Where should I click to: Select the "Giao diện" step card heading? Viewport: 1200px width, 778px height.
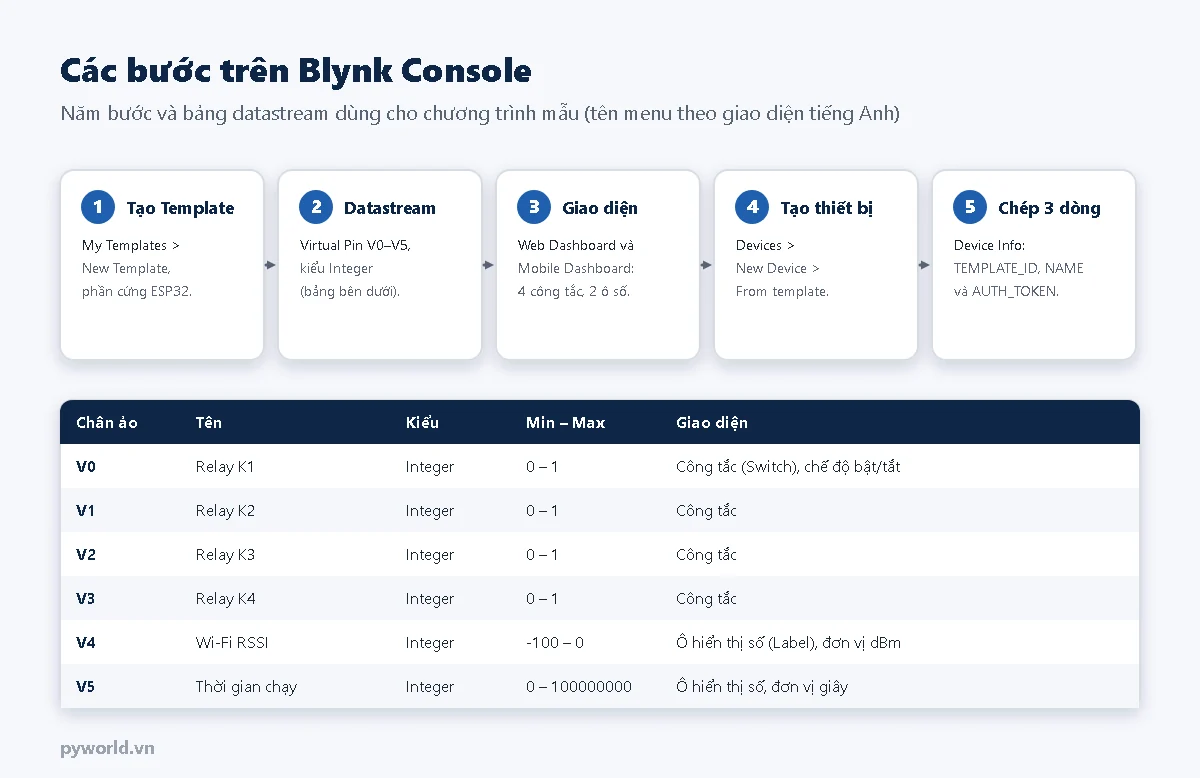coord(600,208)
